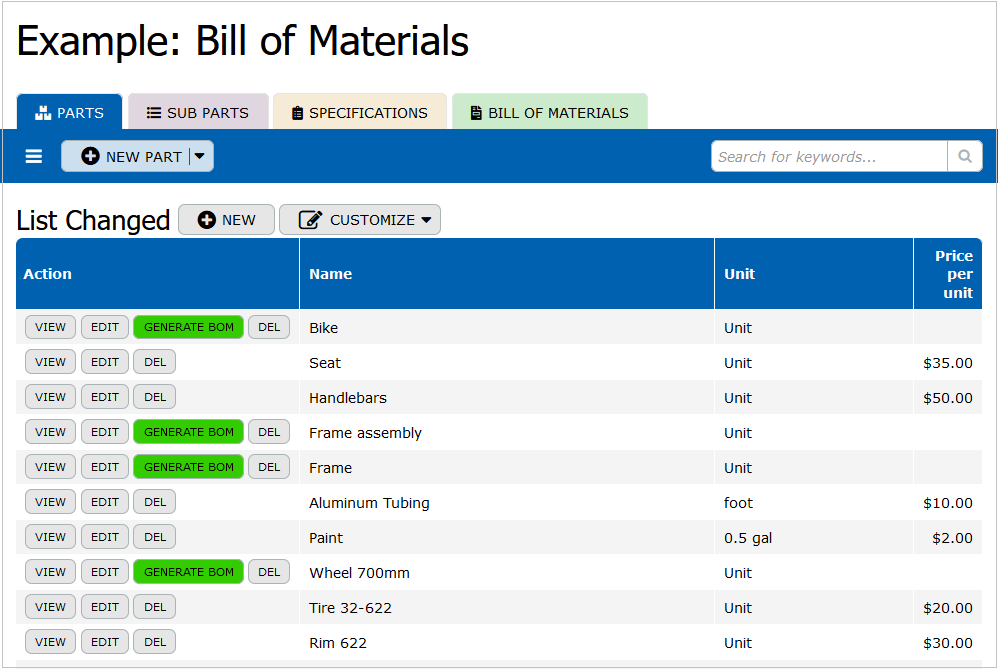Click the Sub Parts list icon
The width and height of the screenshot is (998, 669).
click(x=154, y=113)
